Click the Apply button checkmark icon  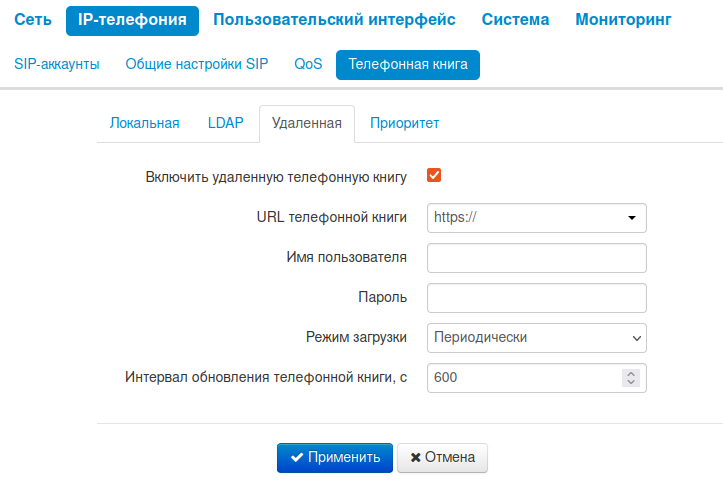[x=297, y=458]
